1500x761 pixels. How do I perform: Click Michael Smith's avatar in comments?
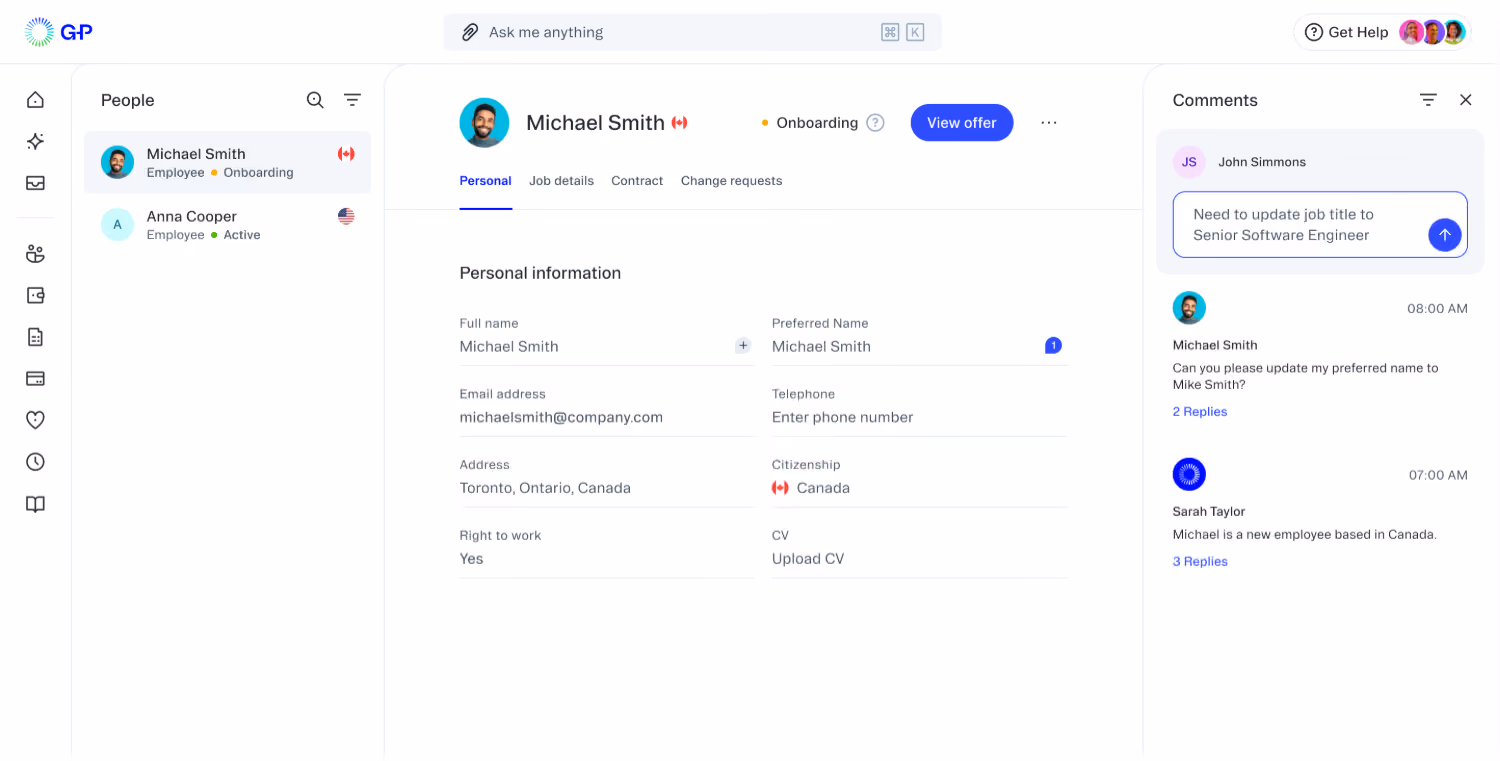[1189, 308]
